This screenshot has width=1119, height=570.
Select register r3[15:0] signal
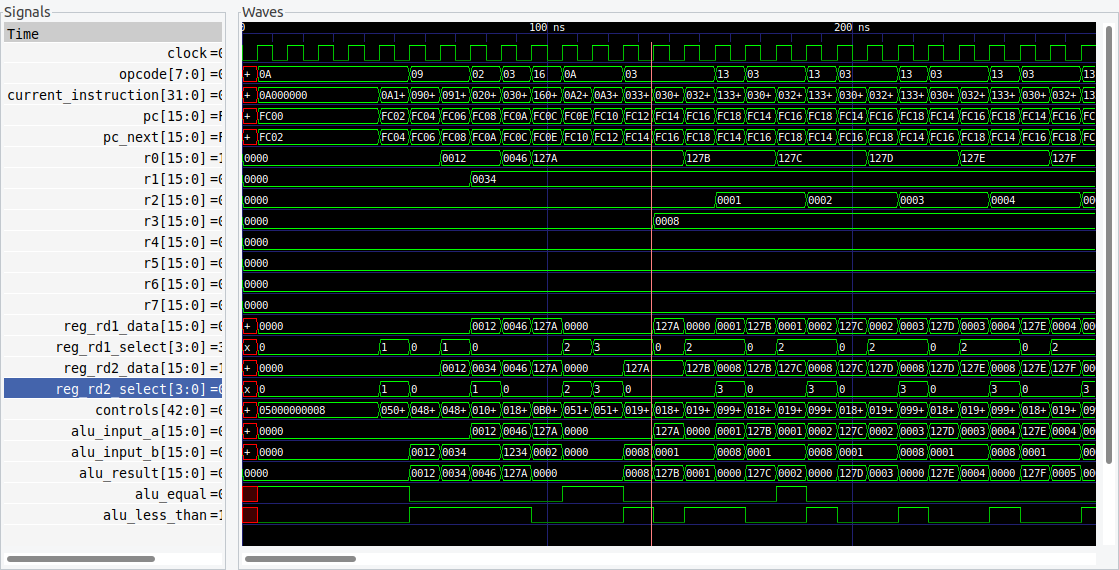click(113, 221)
